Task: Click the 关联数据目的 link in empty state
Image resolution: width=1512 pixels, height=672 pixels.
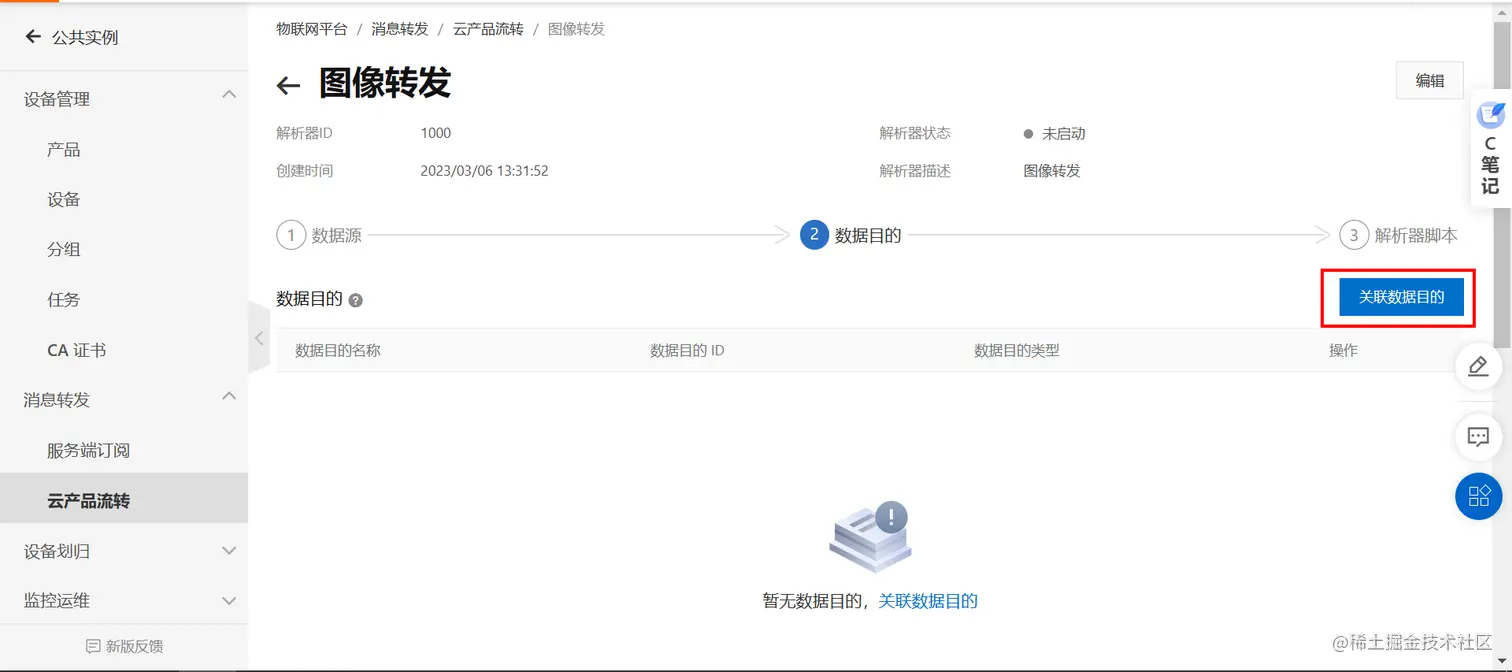Action: click(x=928, y=601)
